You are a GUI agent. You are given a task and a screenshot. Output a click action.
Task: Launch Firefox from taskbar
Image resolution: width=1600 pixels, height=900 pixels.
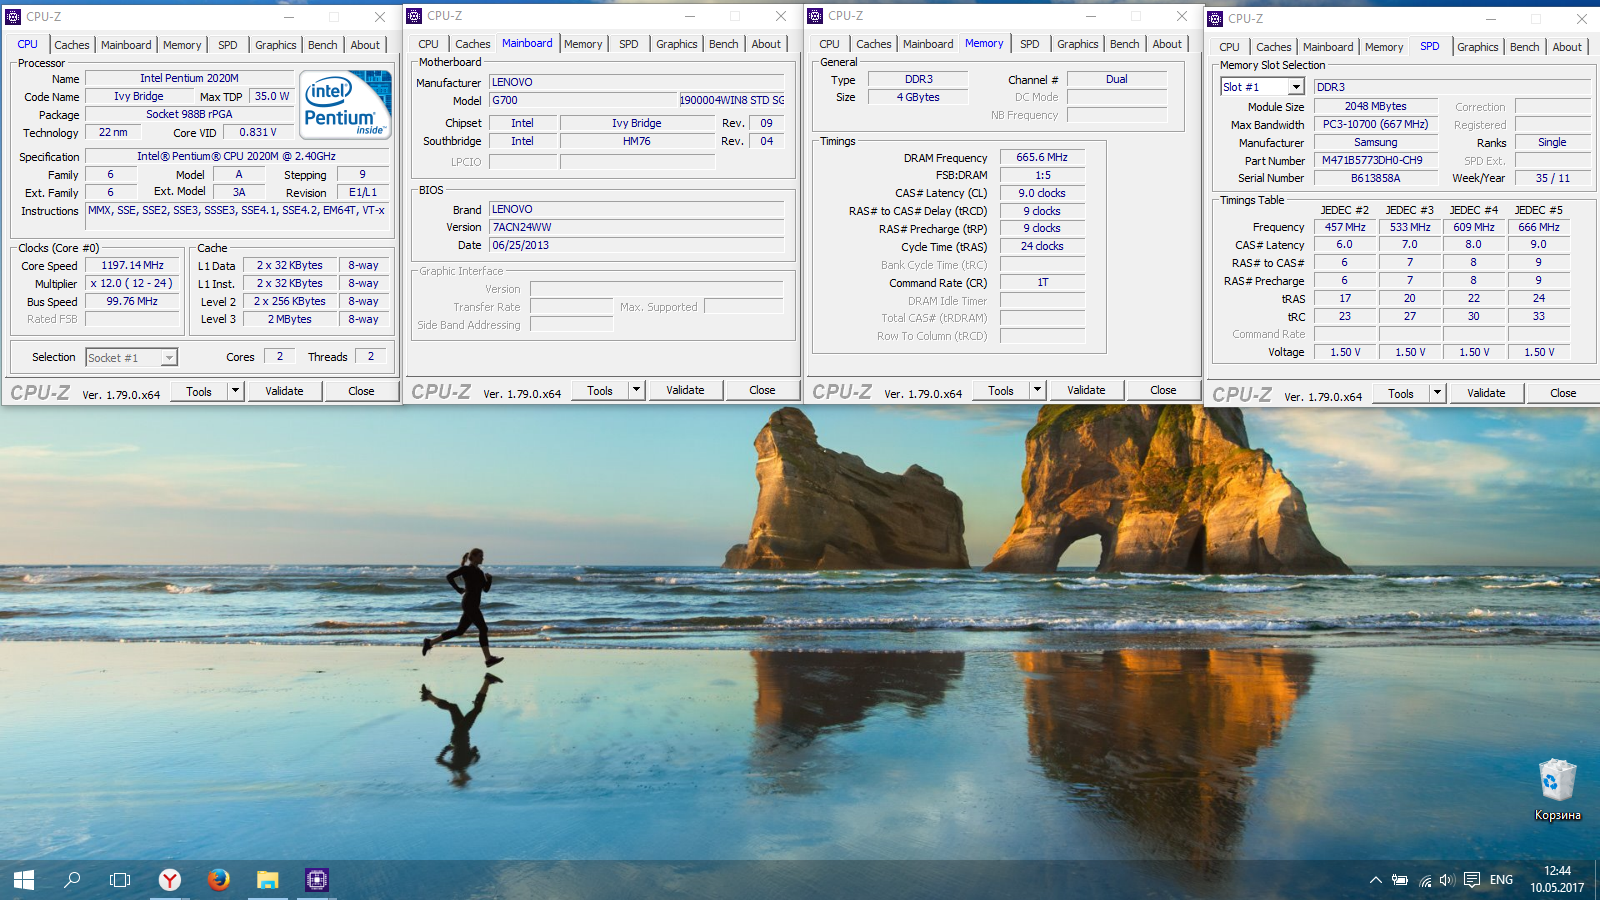click(x=218, y=880)
